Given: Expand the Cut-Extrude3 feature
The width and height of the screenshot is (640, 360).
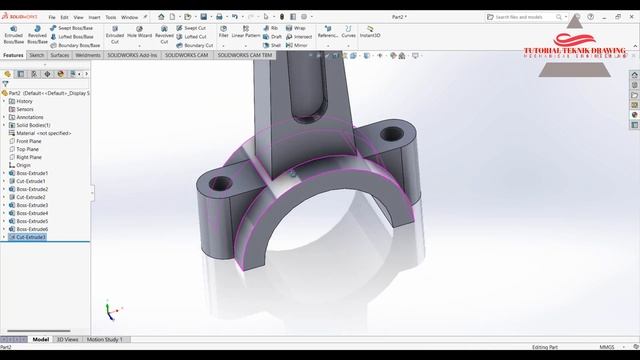Looking at the screenshot, I should tap(4, 237).
